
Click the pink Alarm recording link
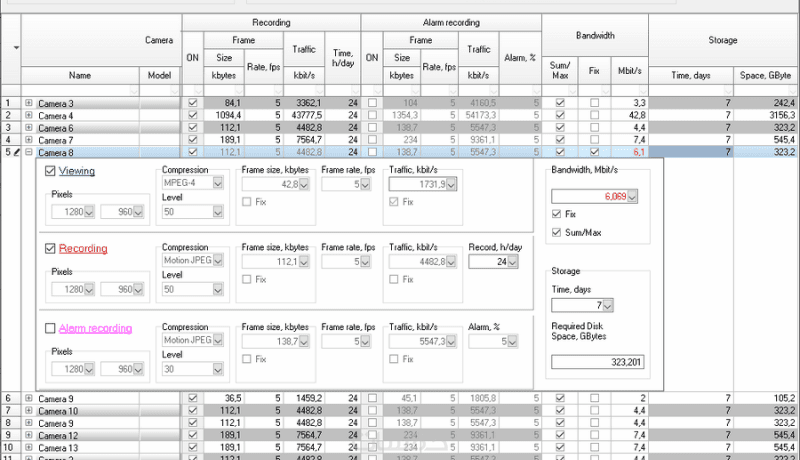pyautogui.click(x=95, y=328)
